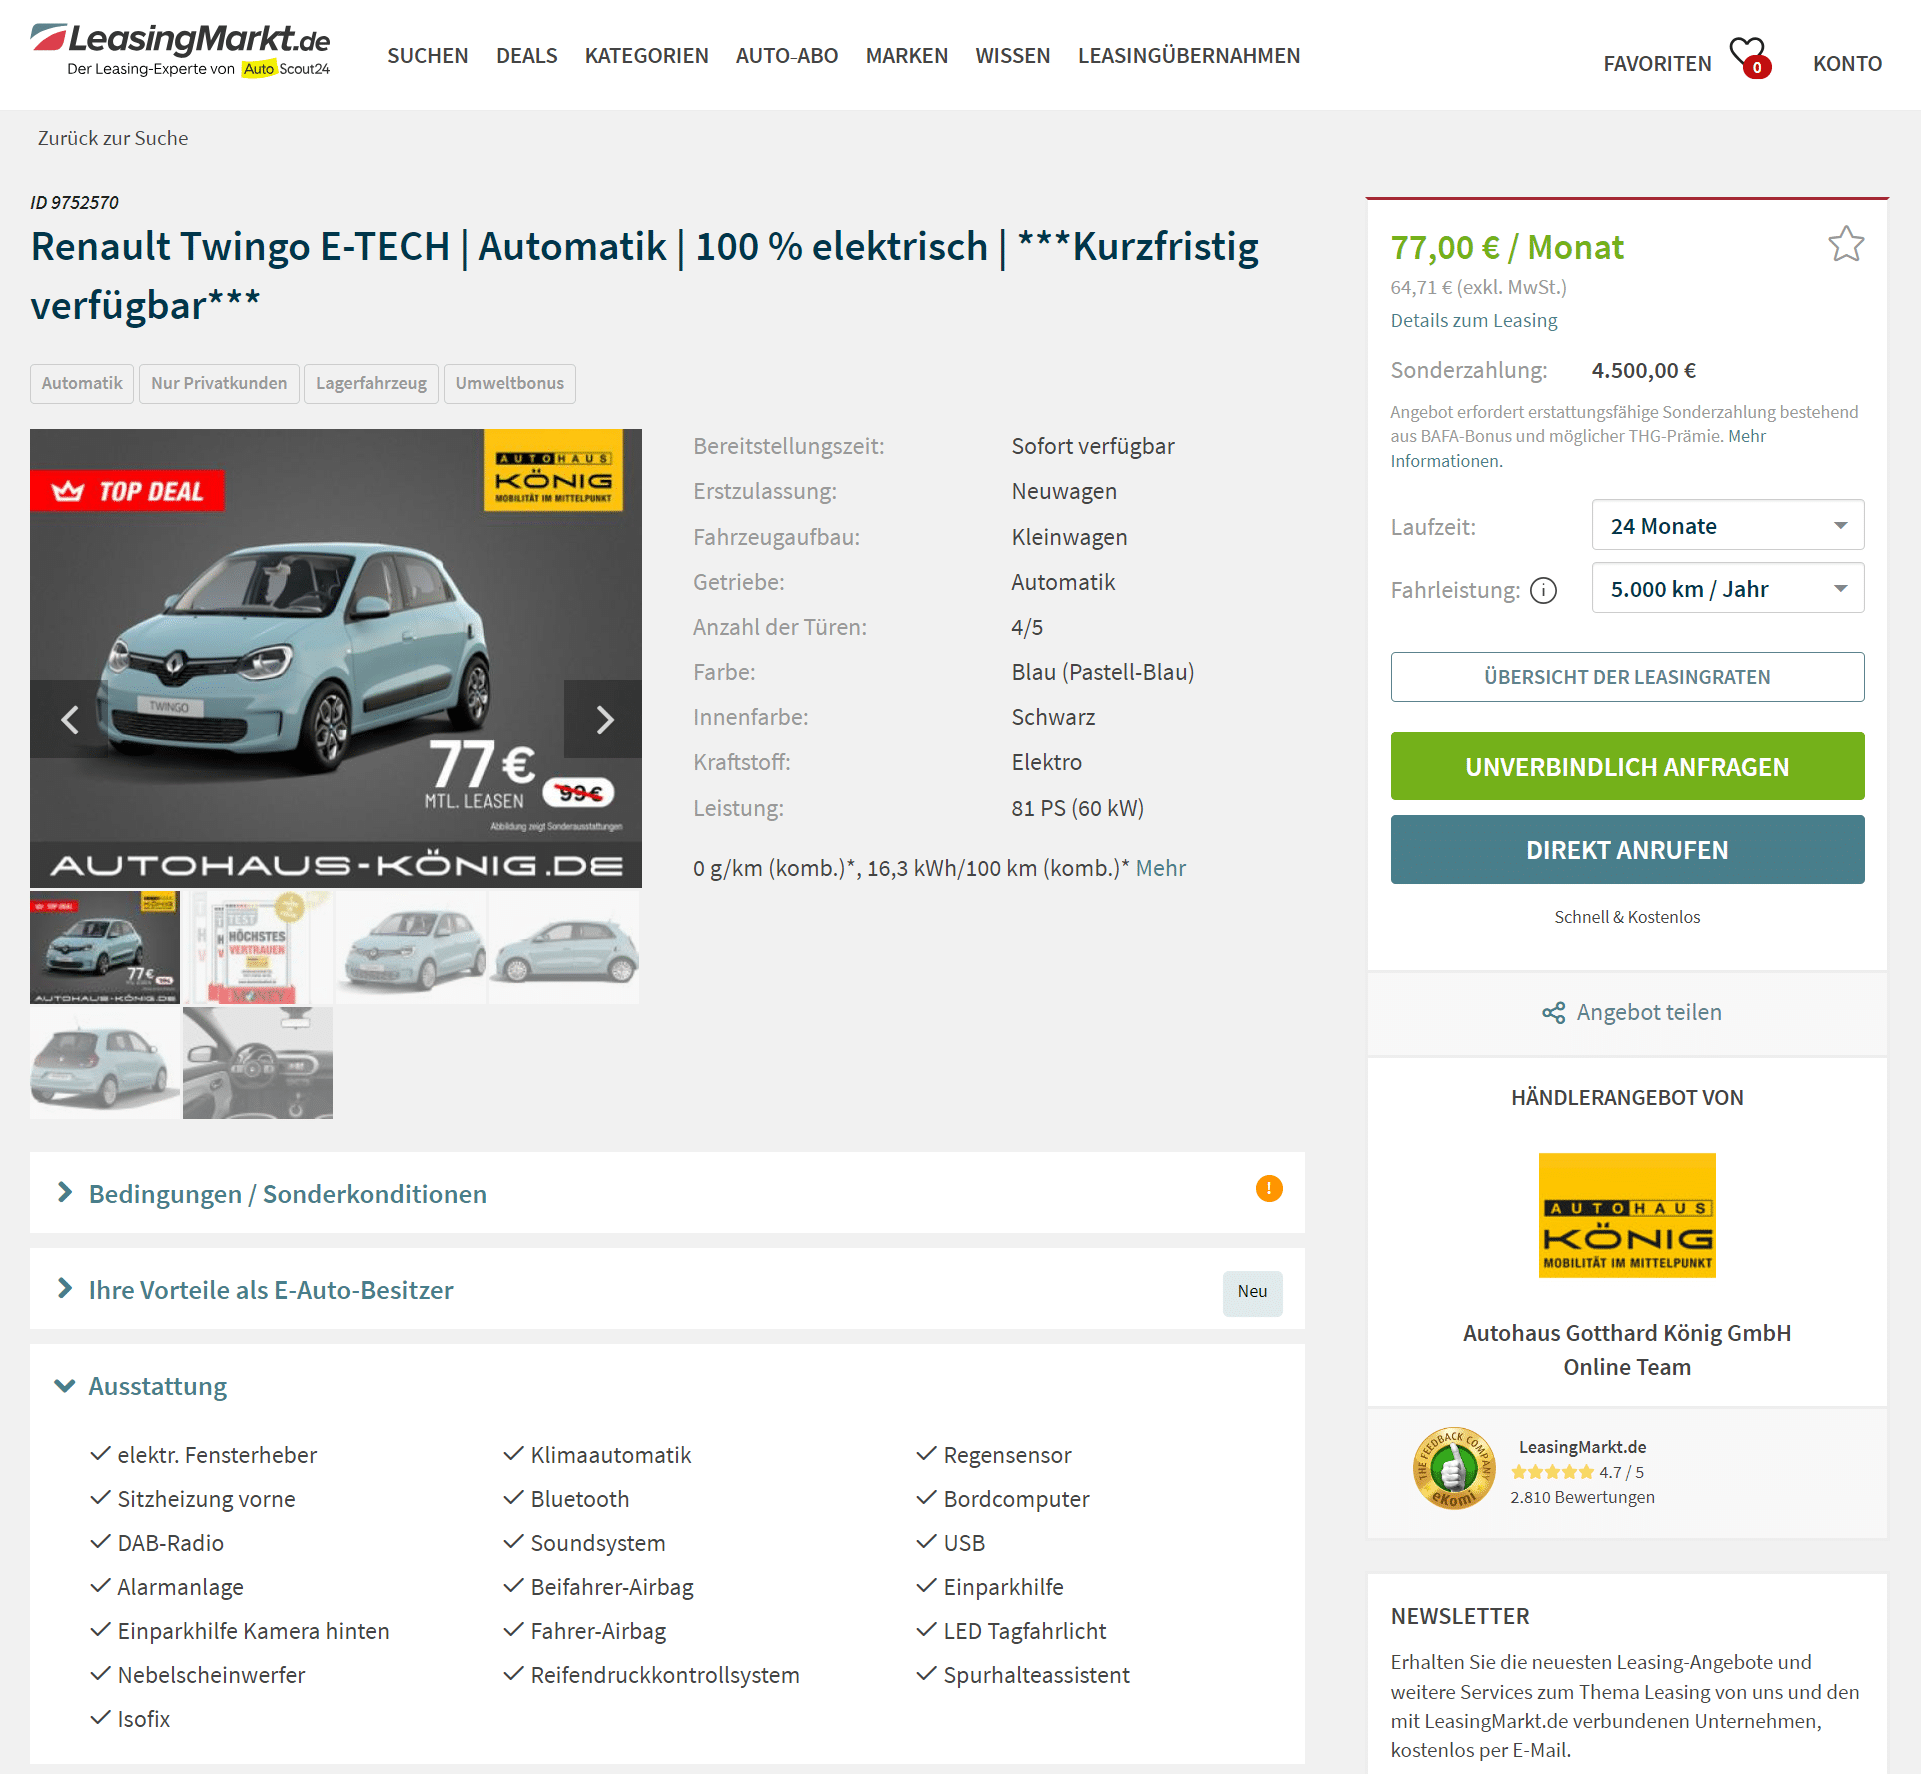
Task: Click the Spurhalteassistent feature
Action: pos(1036,1675)
